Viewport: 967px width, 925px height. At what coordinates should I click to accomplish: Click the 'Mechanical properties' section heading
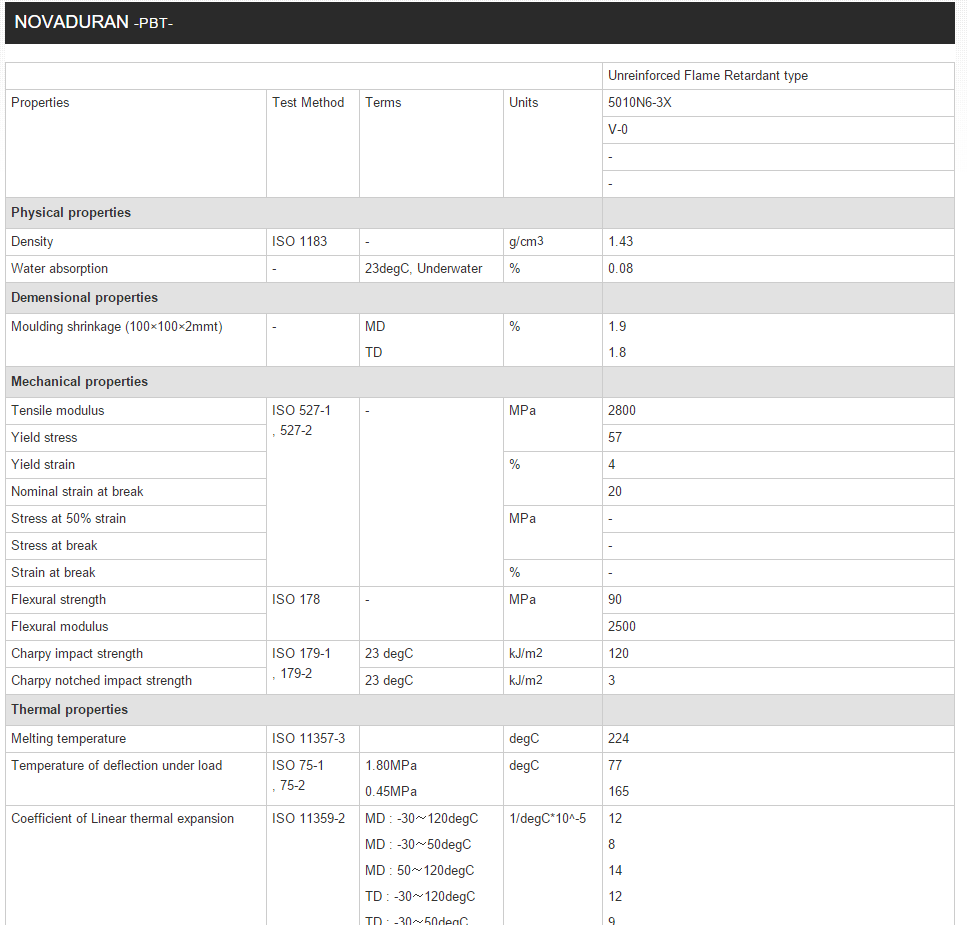click(x=79, y=381)
